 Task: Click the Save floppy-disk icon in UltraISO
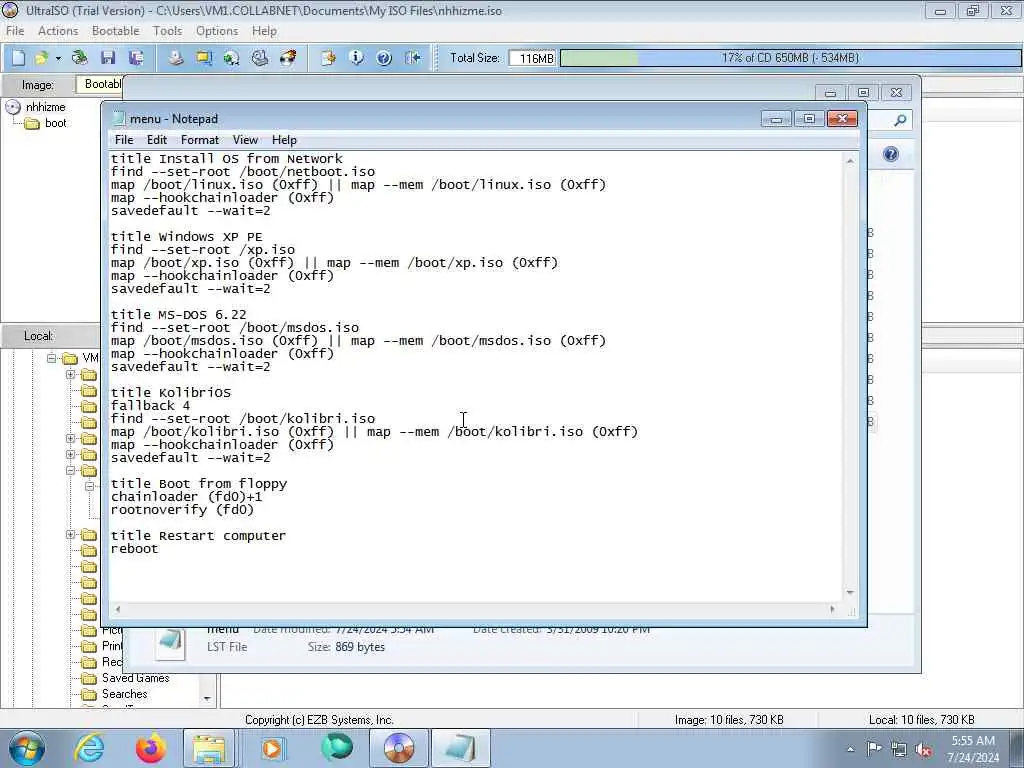[108, 58]
